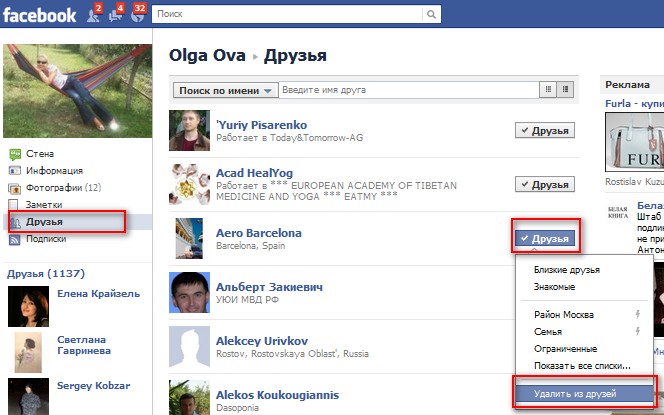Open Furla ad title link
The width and height of the screenshot is (664, 415).
click(x=634, y=103)
